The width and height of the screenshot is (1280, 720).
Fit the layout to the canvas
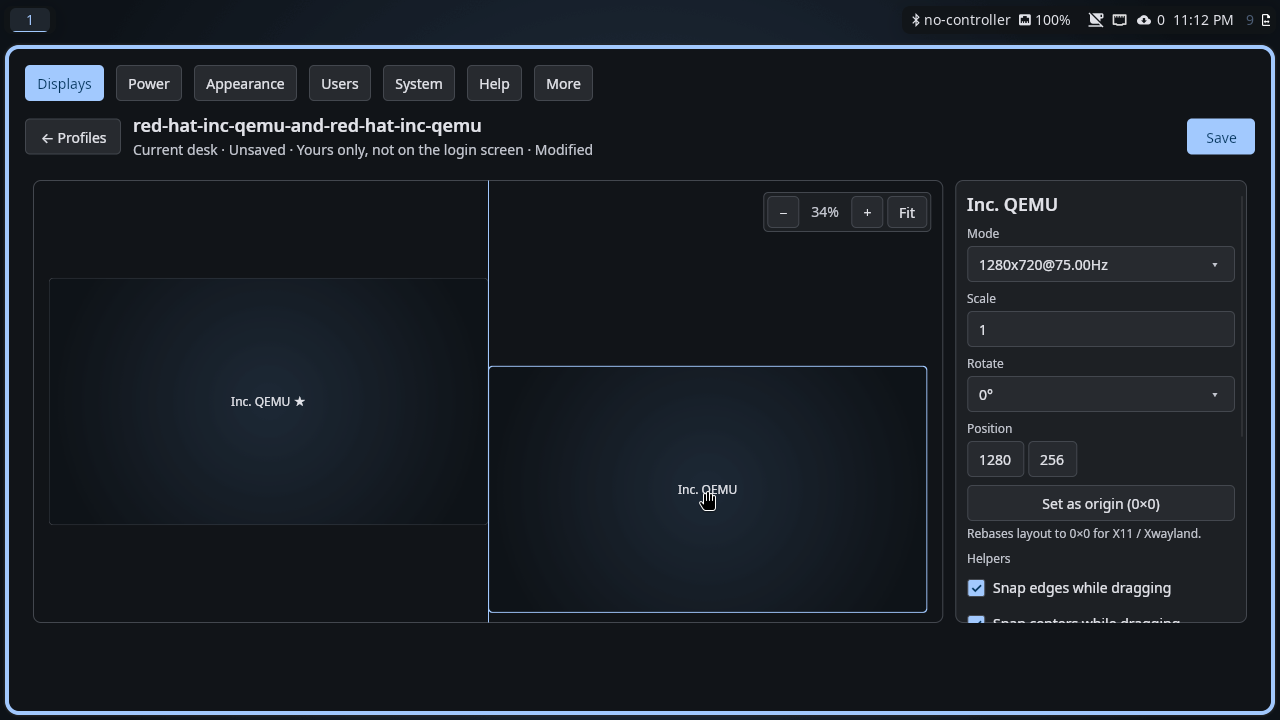point(907,212)
